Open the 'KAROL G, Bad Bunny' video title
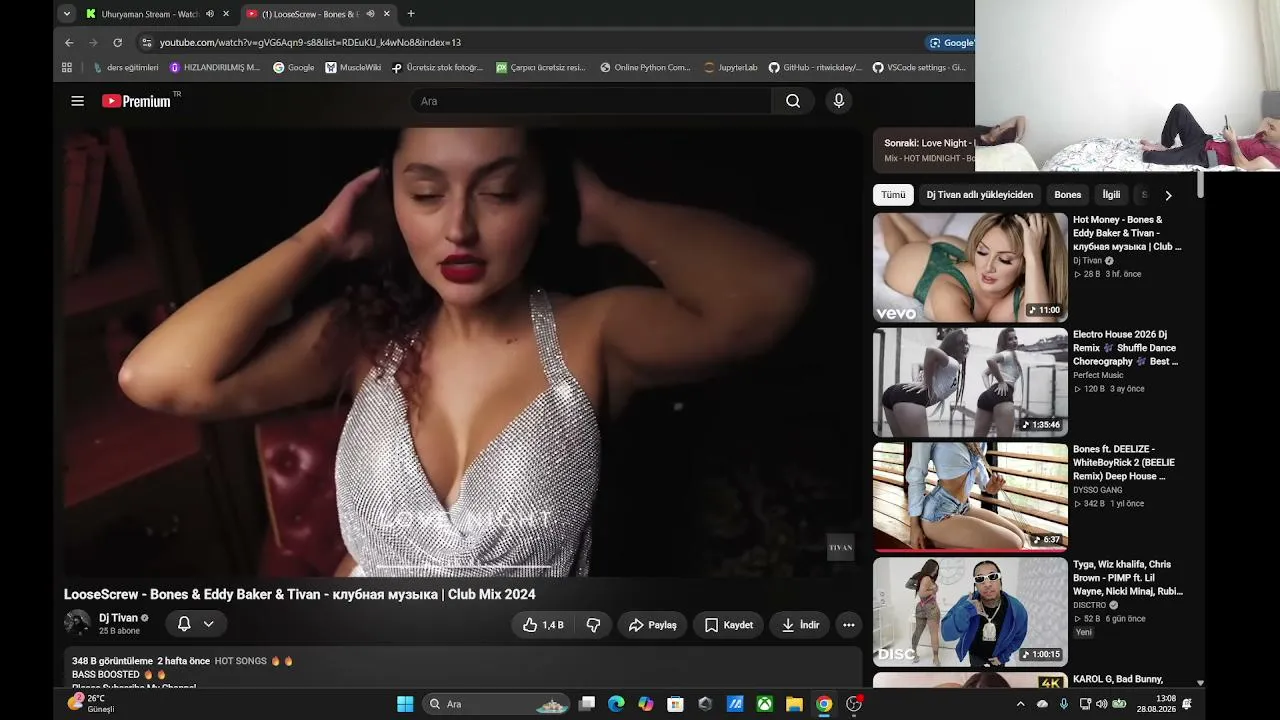Image resolution: width=1280 pixels, height=720 pixels. click(1118, 679)
